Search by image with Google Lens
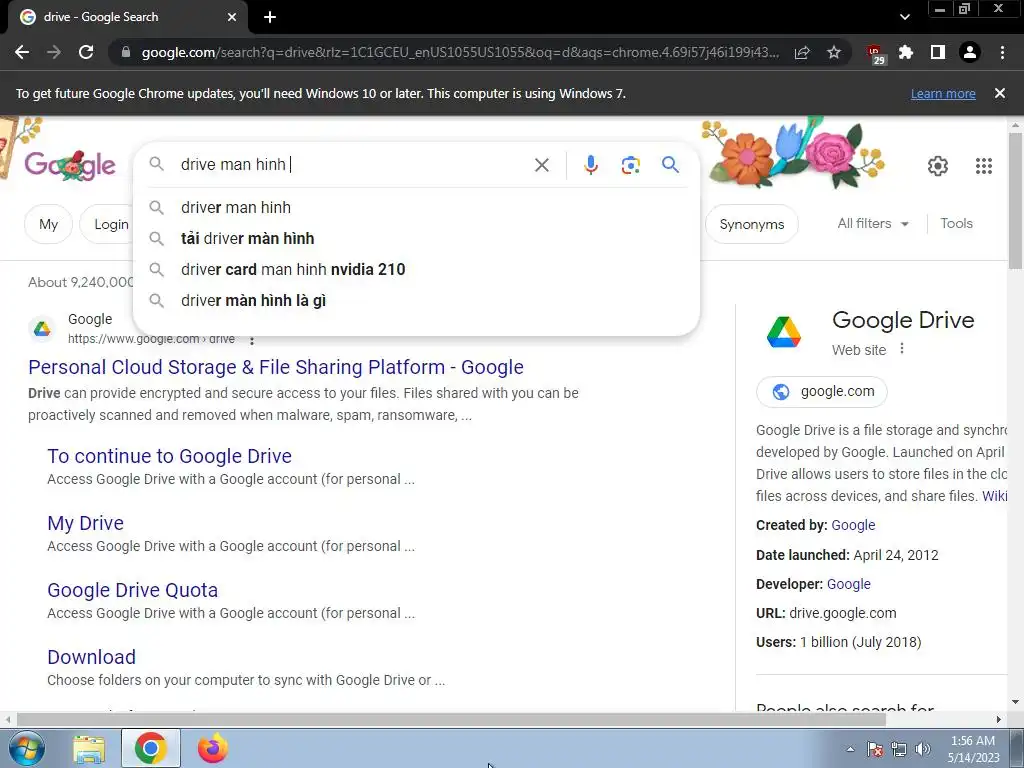This screenshot has width=1024, height=768. tap(630, 165)
